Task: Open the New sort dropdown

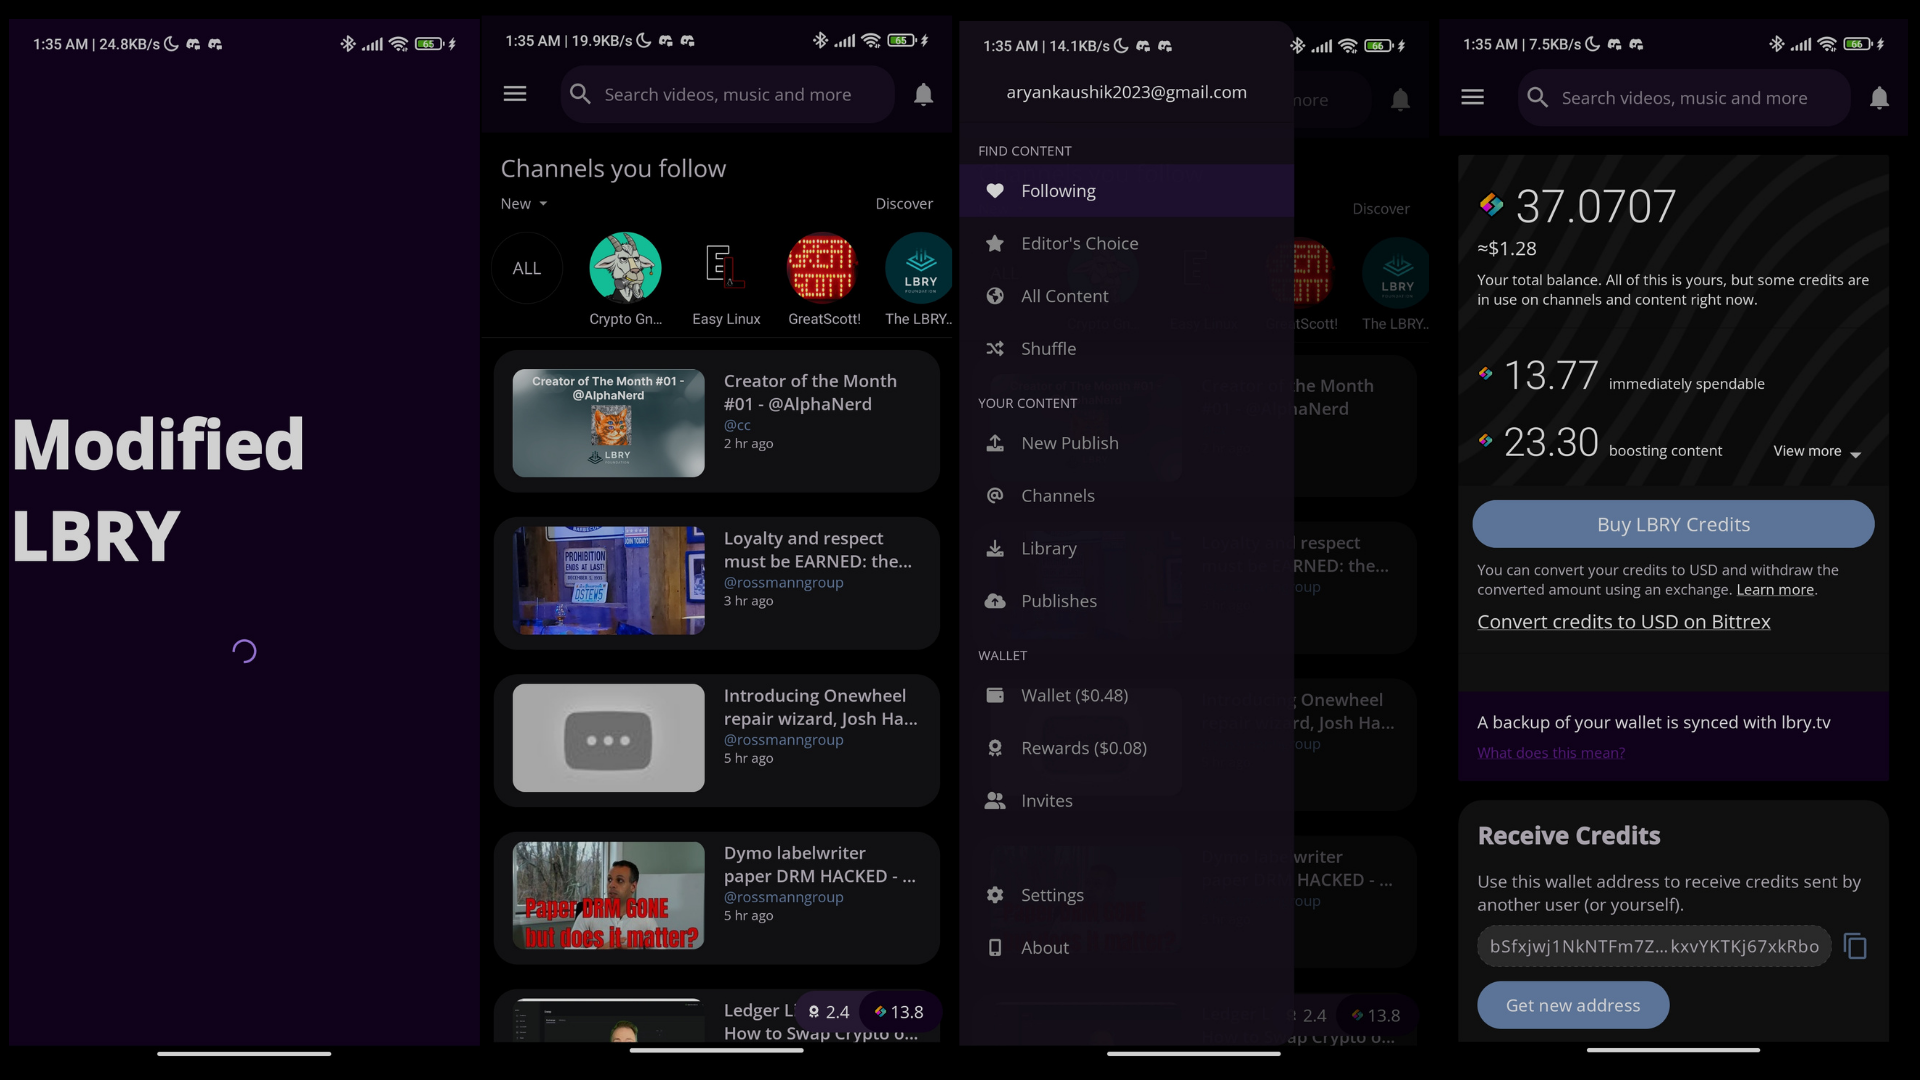Action: 524,204
